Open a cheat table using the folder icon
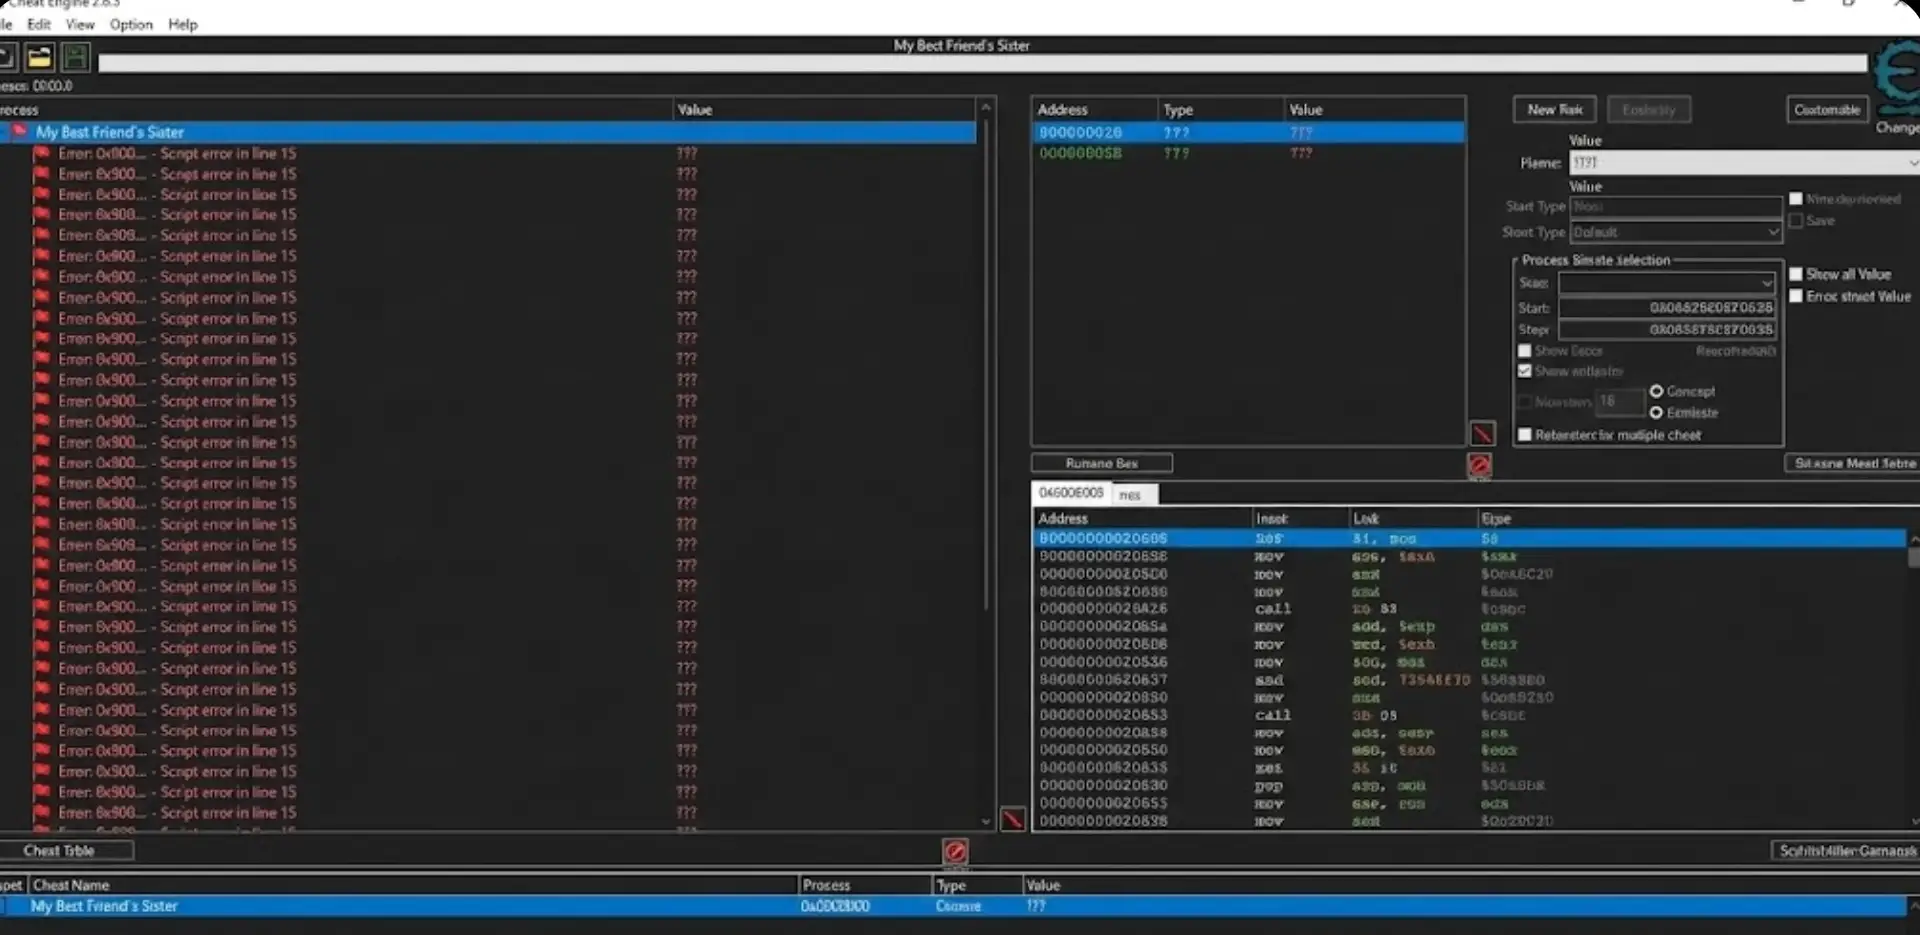 [38, 57]
